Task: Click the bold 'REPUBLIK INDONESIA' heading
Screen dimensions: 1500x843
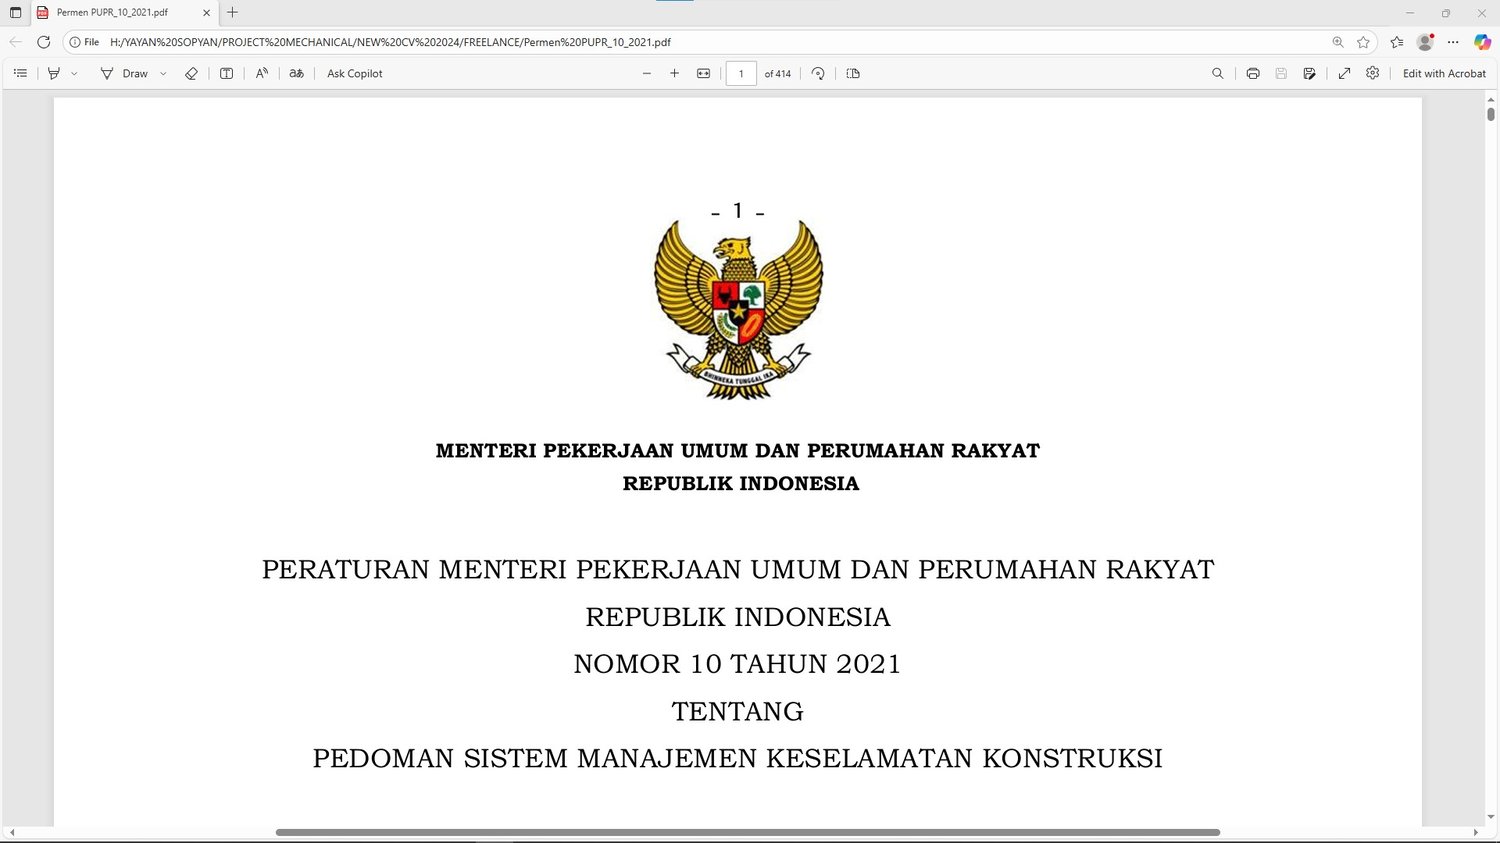Action: pos(741,484)
